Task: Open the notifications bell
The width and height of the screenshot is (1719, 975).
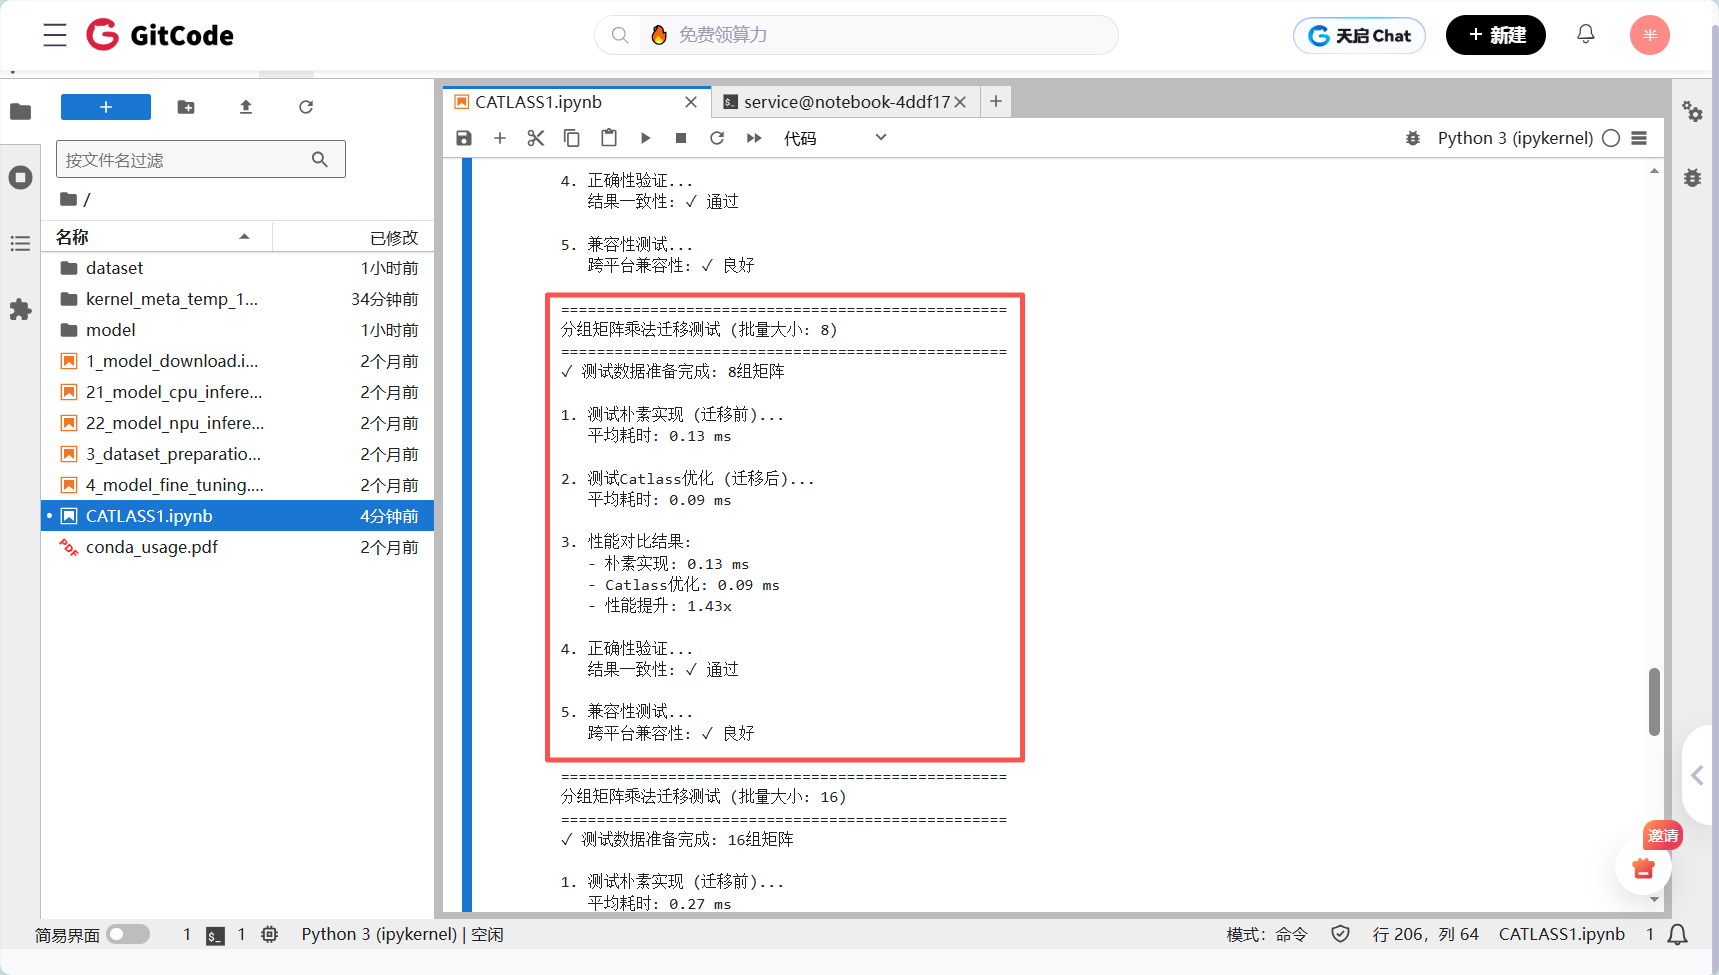Action: (x=1586, y=34)
